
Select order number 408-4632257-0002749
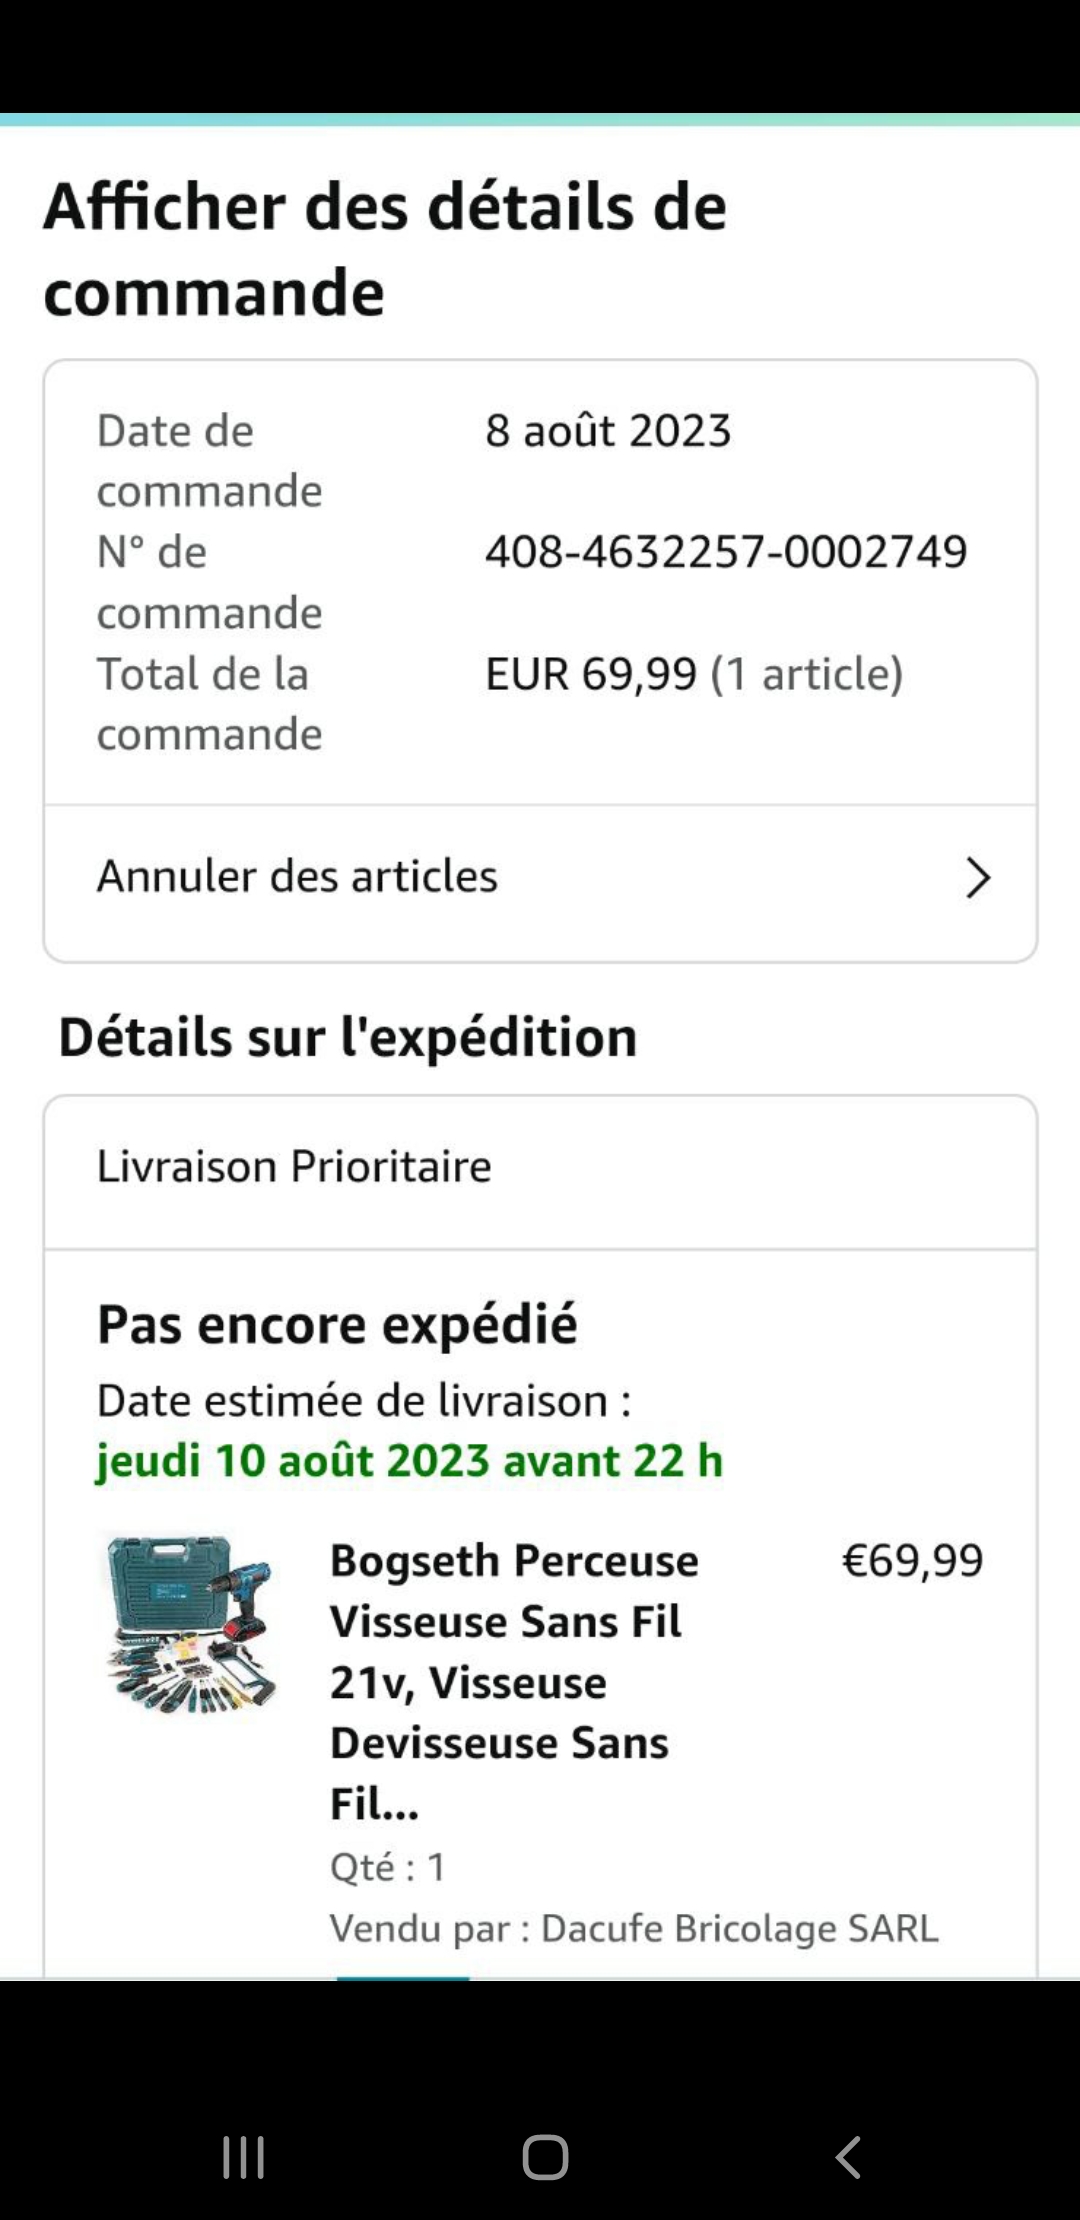tap(726, 552)
